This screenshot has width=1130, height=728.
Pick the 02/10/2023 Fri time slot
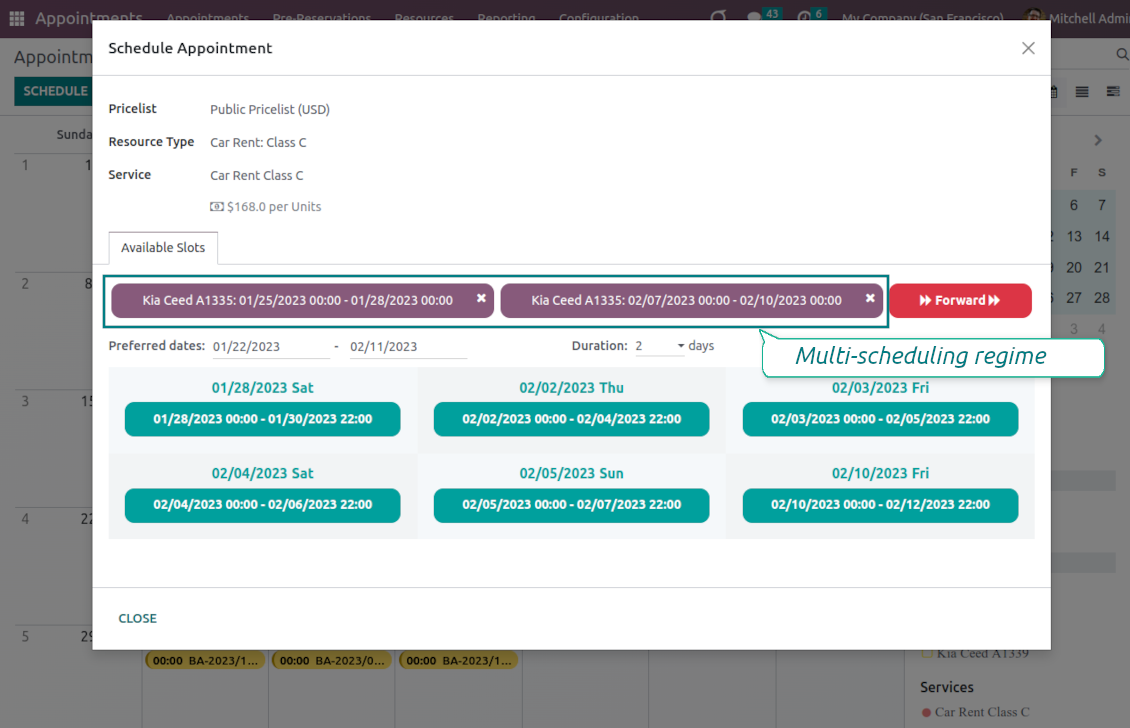pyautogui.click(x=880, y=505)
